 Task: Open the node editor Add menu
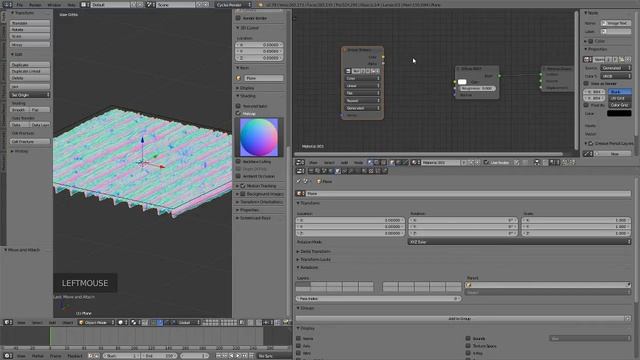(x=344, y=162)
